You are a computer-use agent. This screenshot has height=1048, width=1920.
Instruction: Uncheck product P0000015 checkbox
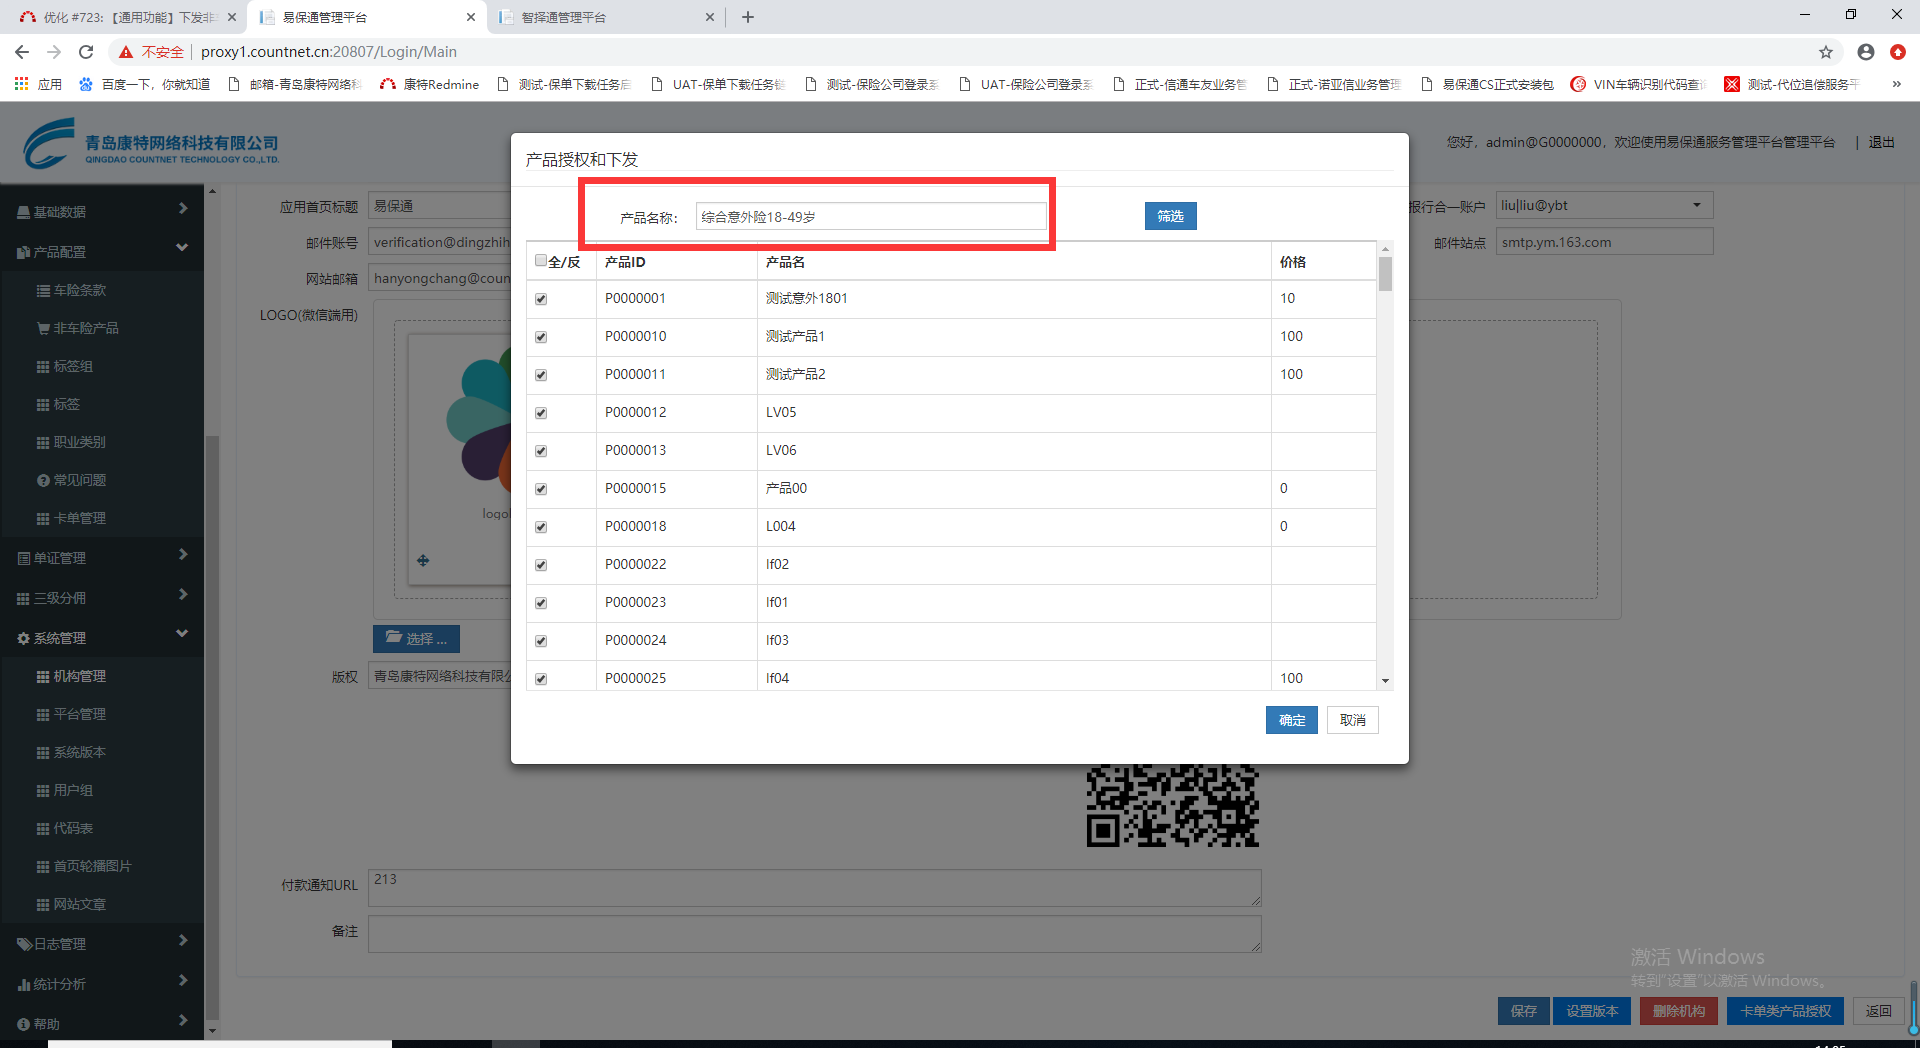point(541,489)
